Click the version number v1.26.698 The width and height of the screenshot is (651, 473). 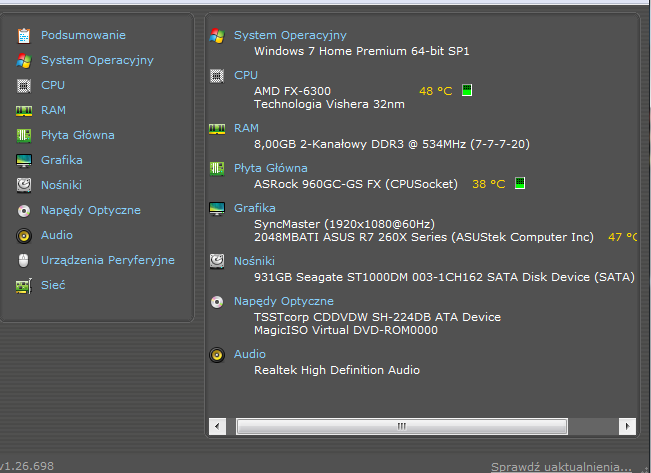coord(27,466)
